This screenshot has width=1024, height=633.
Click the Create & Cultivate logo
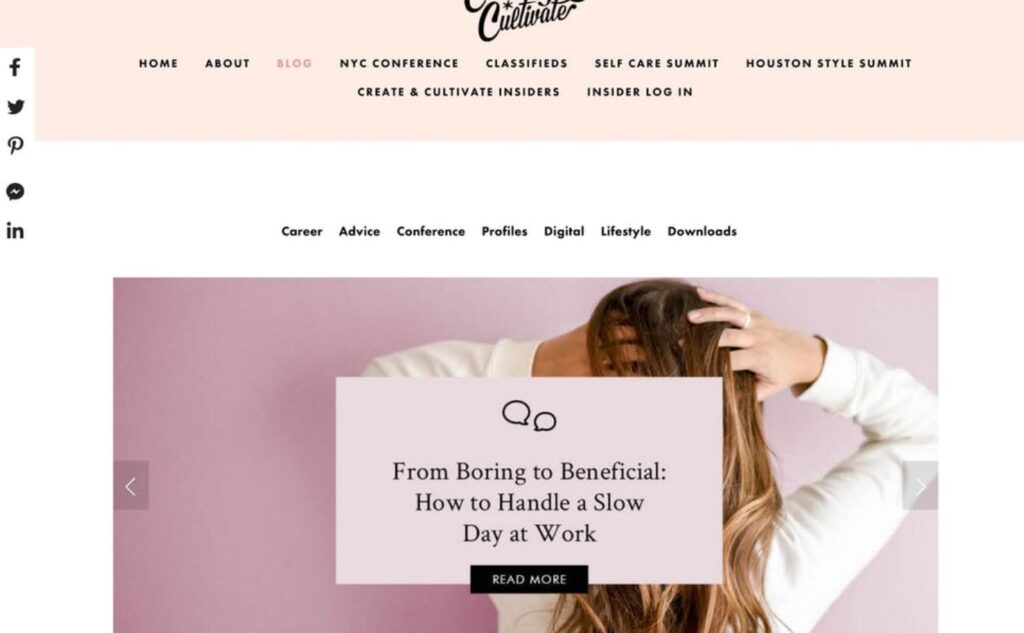522,20
